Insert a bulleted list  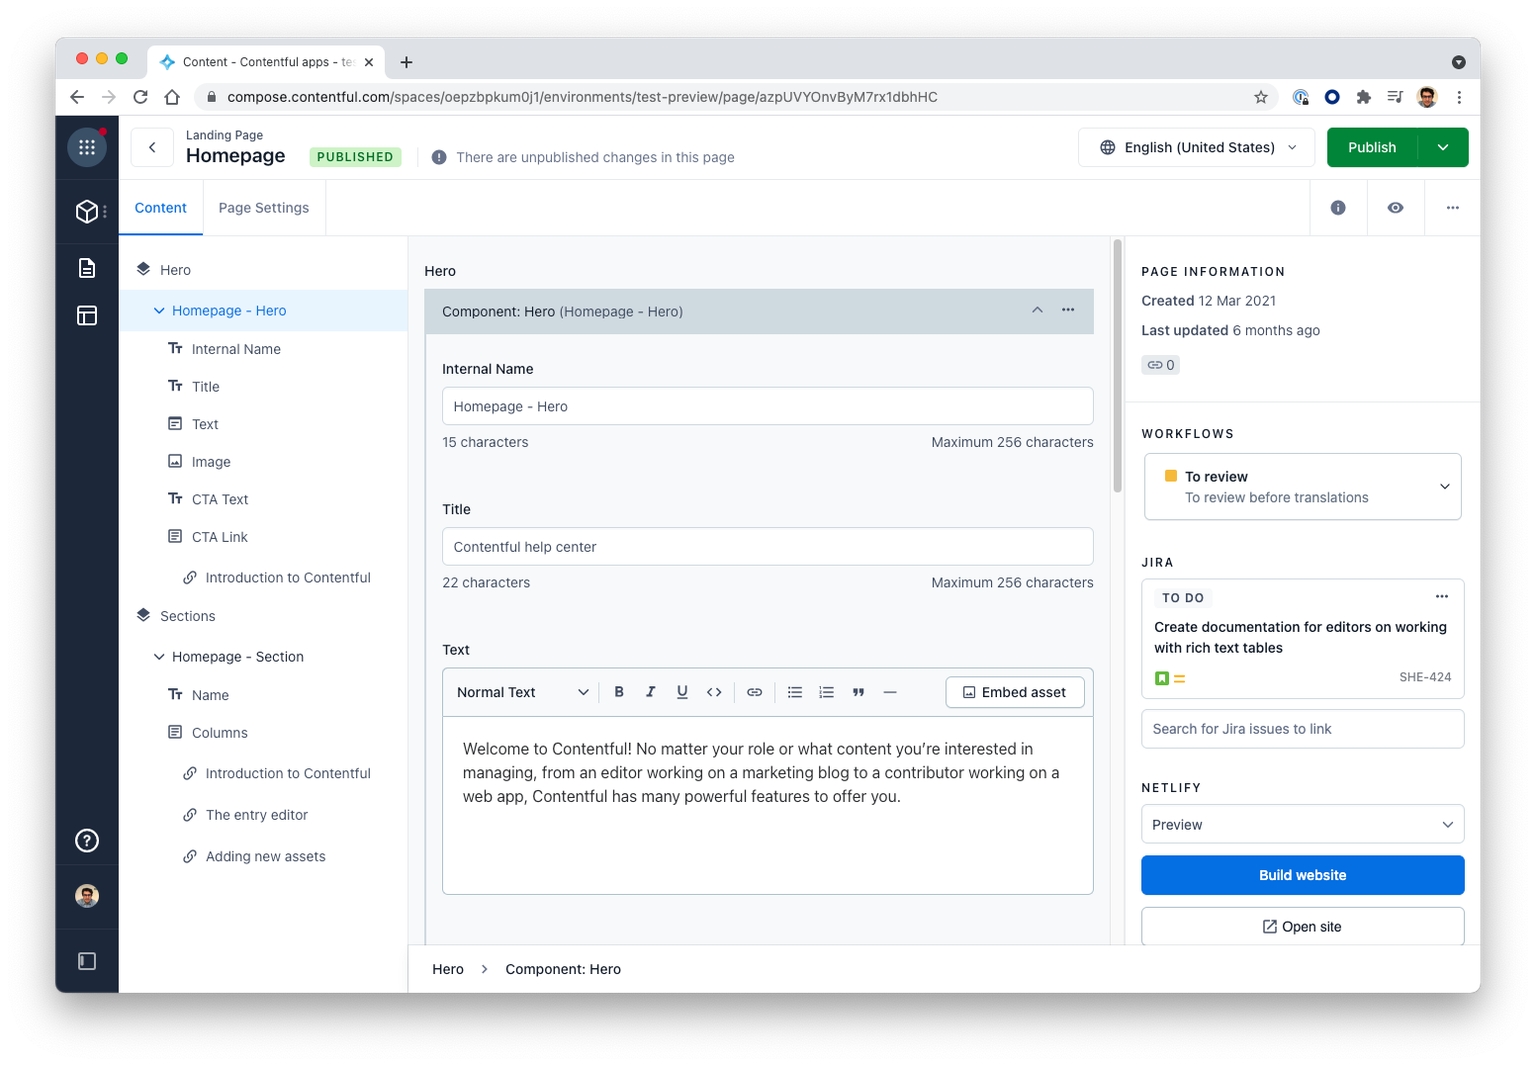(795, 692)
